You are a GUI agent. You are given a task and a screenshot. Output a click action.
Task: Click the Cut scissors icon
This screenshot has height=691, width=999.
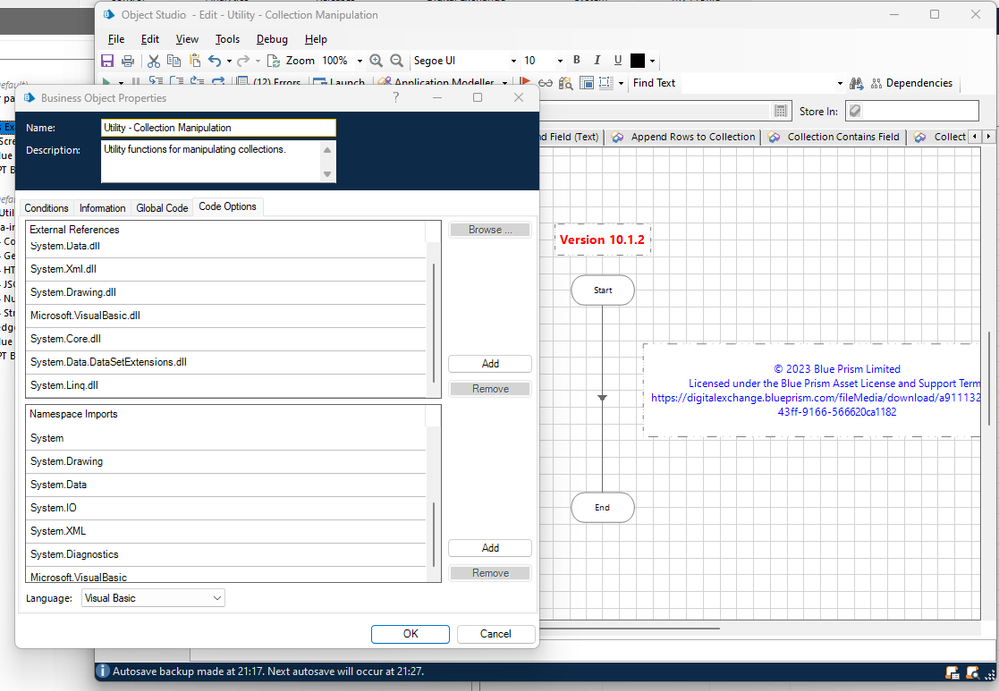(x=154, y=61)
